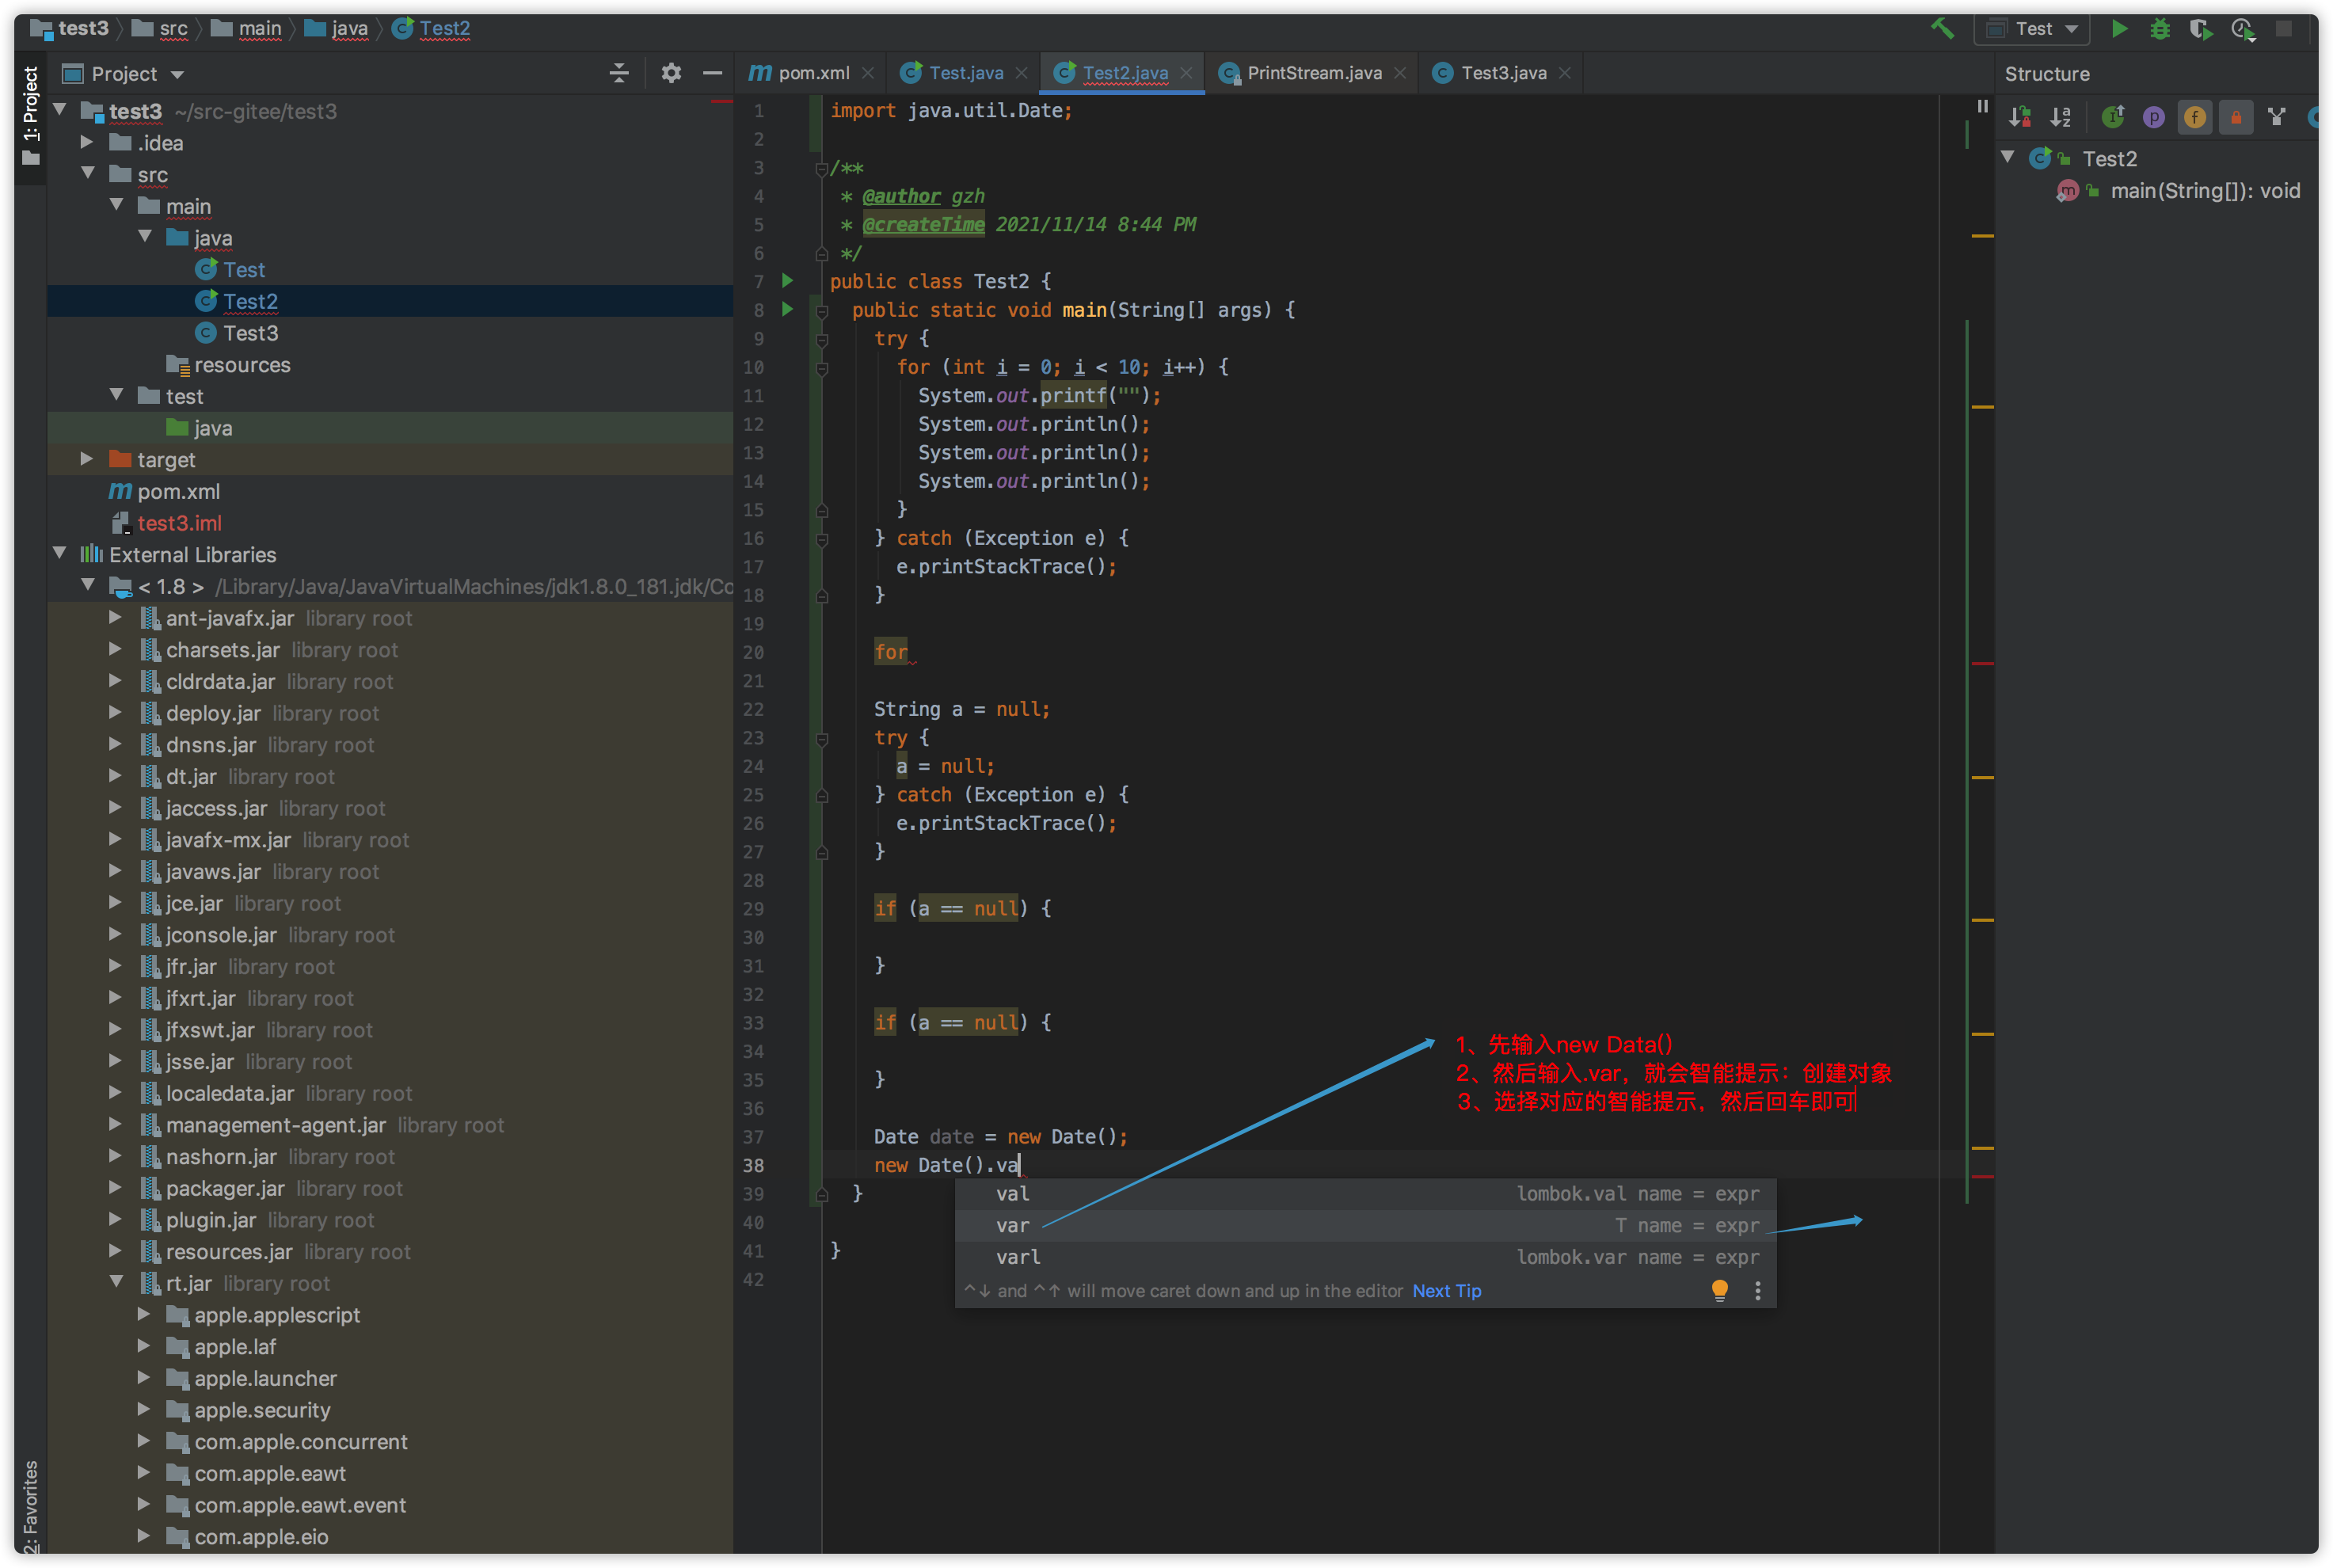Toggle Show Properties filter in Structure
Screen dimensions: 2333x1568
(2153, 117)
